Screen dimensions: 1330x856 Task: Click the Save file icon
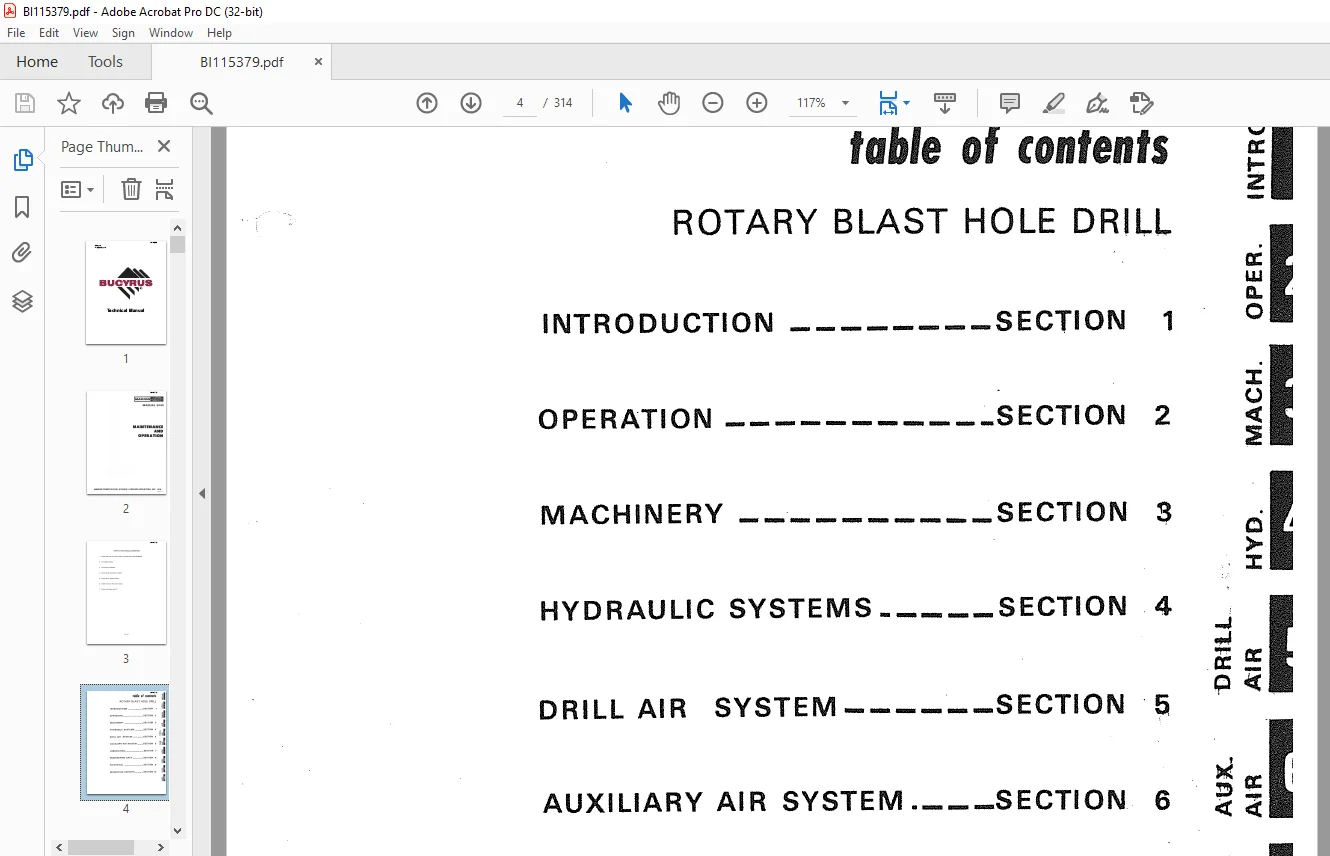pos(25,103)
